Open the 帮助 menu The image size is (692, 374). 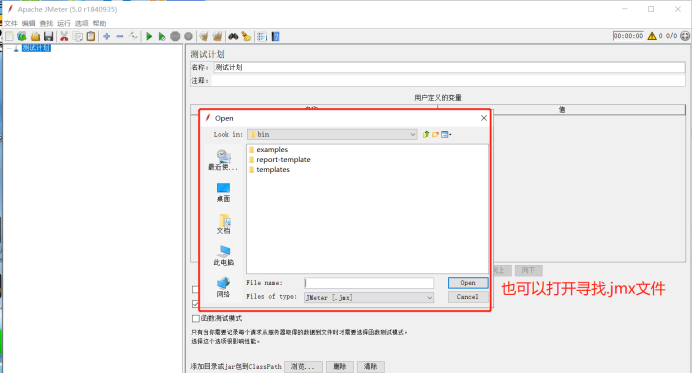pyautogui.click(x=99, y=23)
